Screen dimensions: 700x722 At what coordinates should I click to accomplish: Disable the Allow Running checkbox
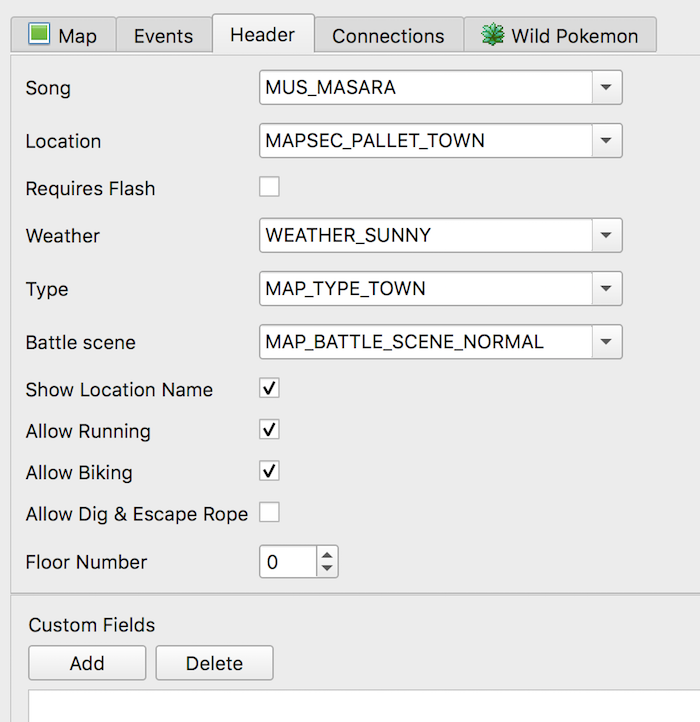[269, 430]
